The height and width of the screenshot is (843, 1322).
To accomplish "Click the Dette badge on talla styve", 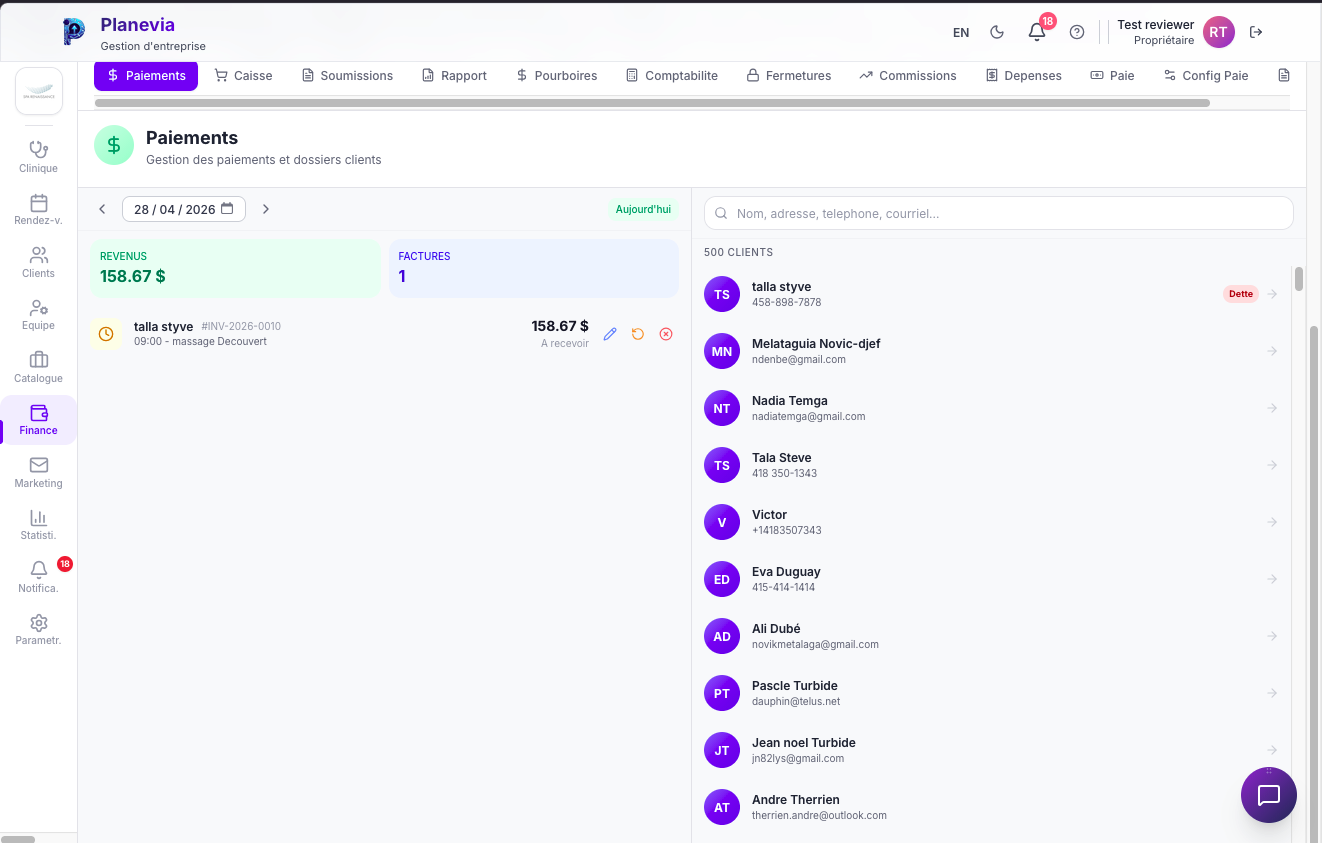I will point(1240,294).
